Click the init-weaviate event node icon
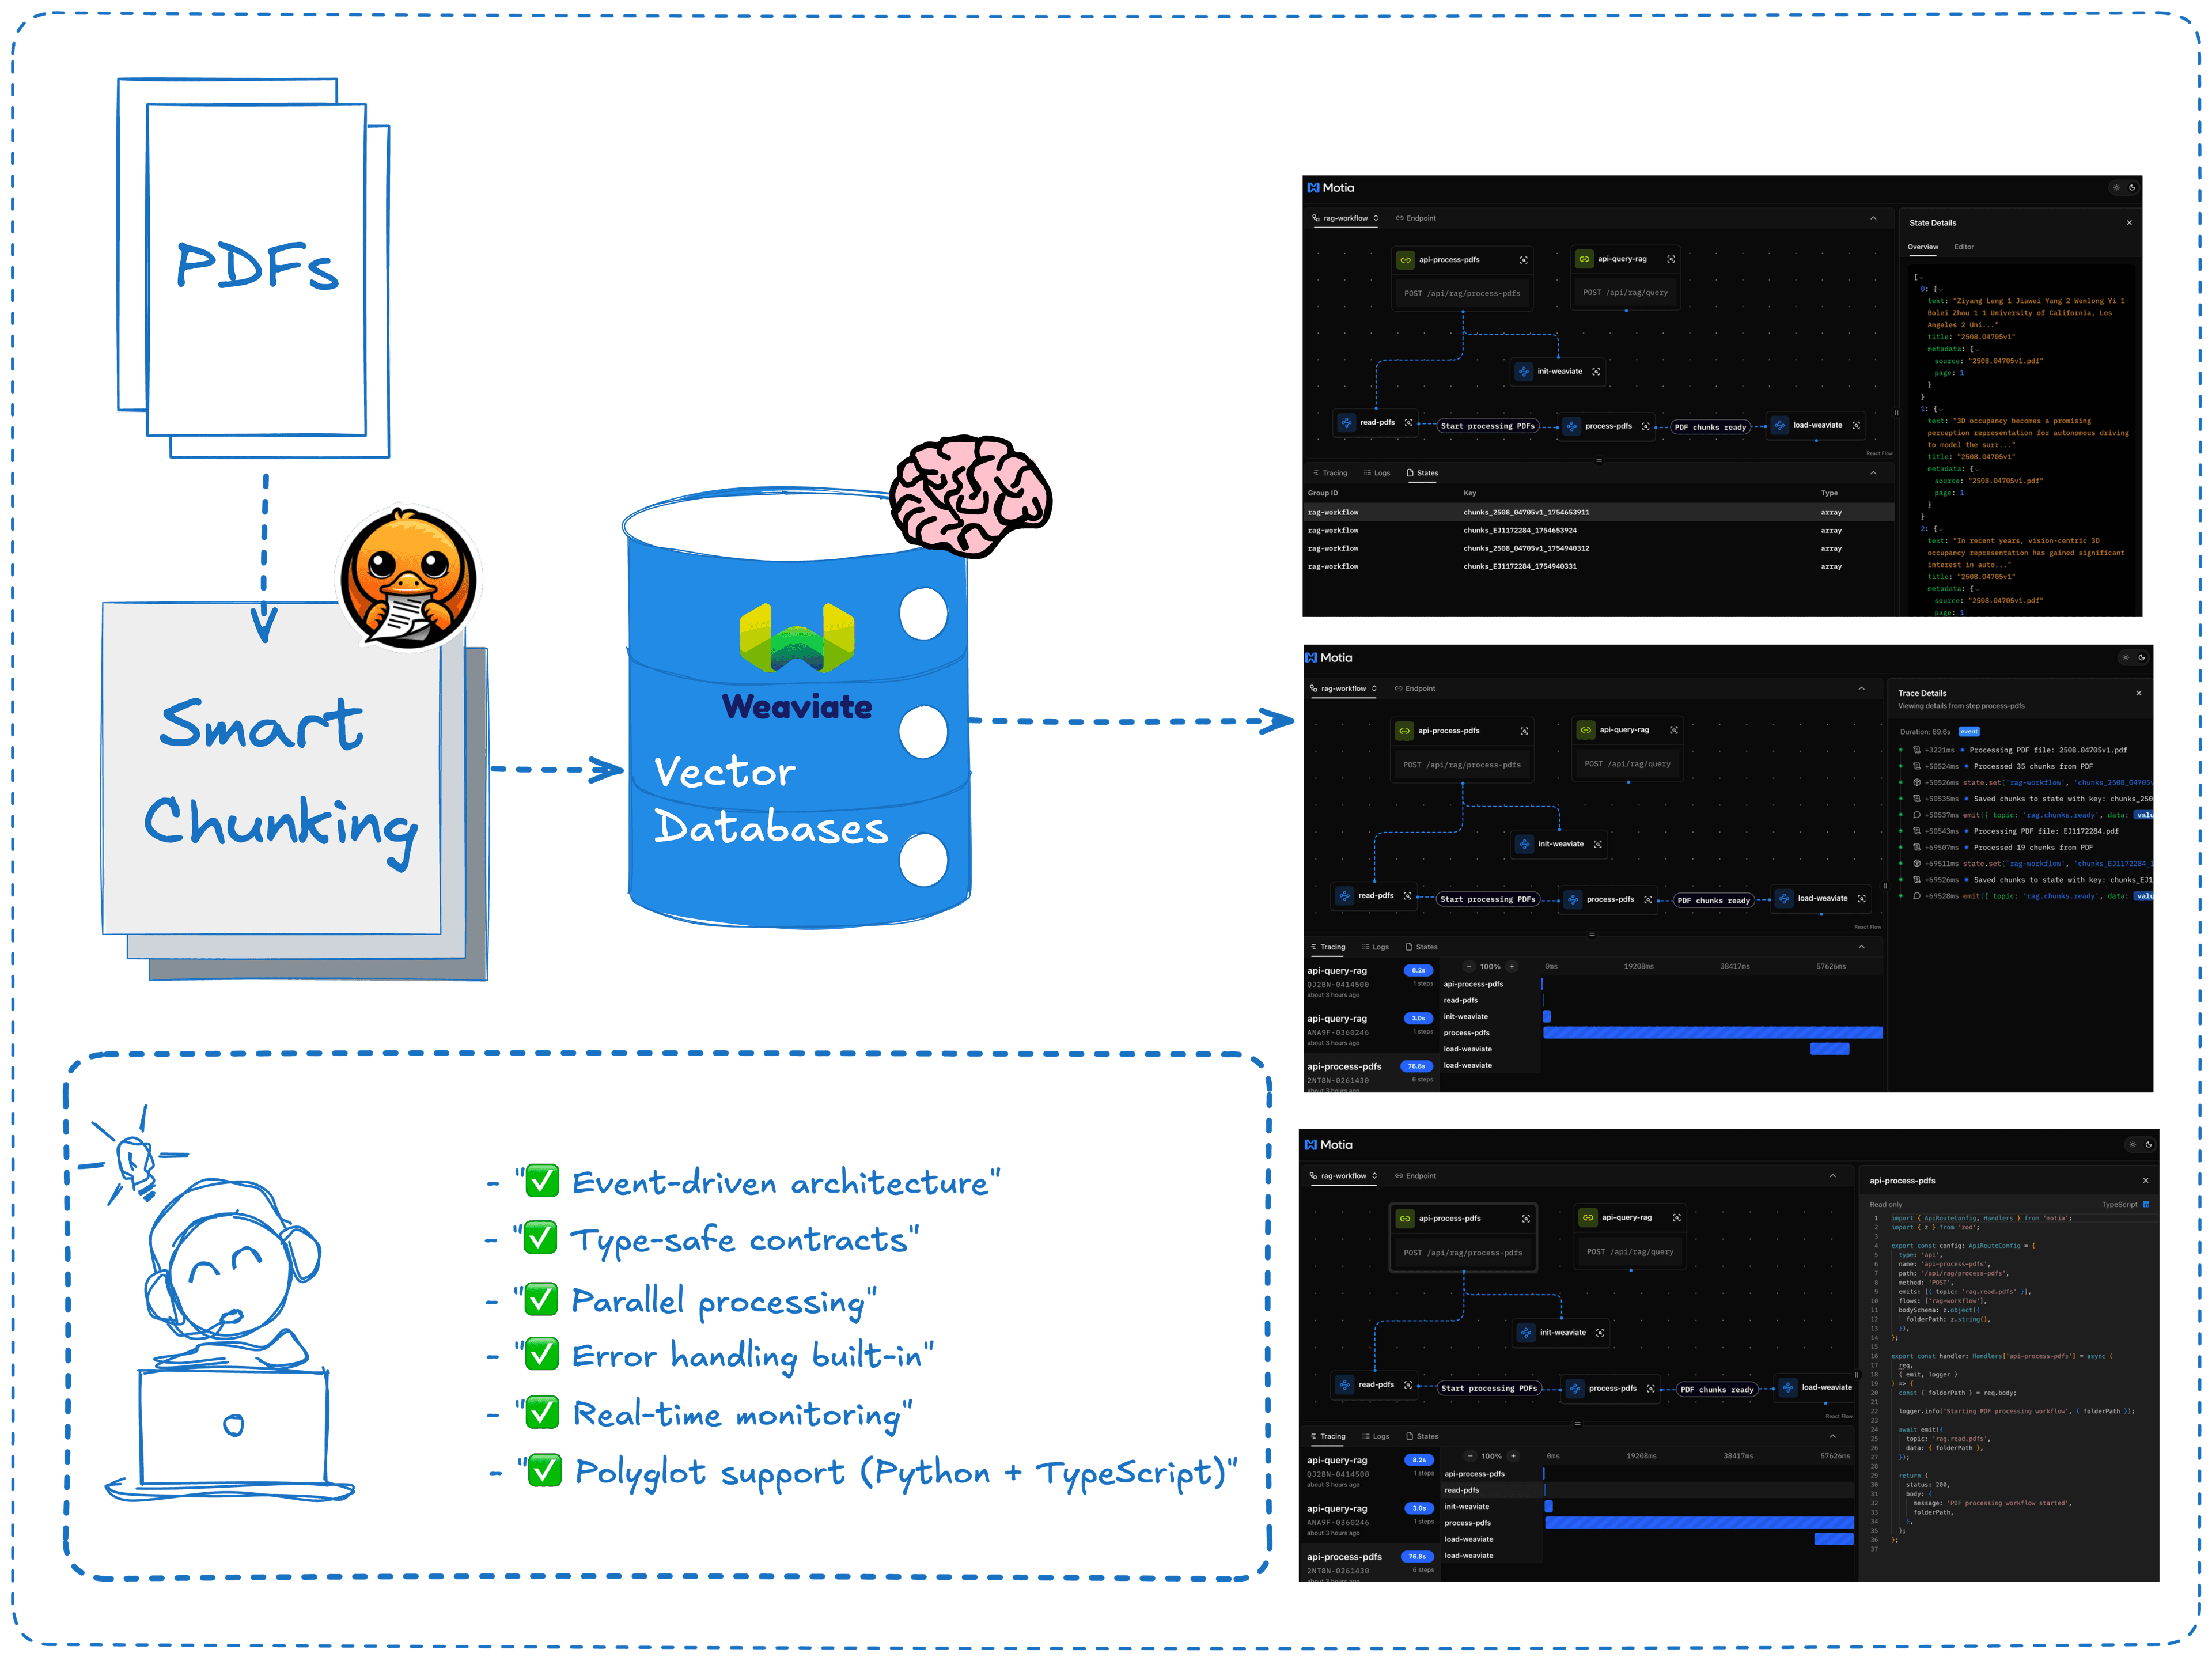The image size is (2212, 1657). coord(1524,372)
